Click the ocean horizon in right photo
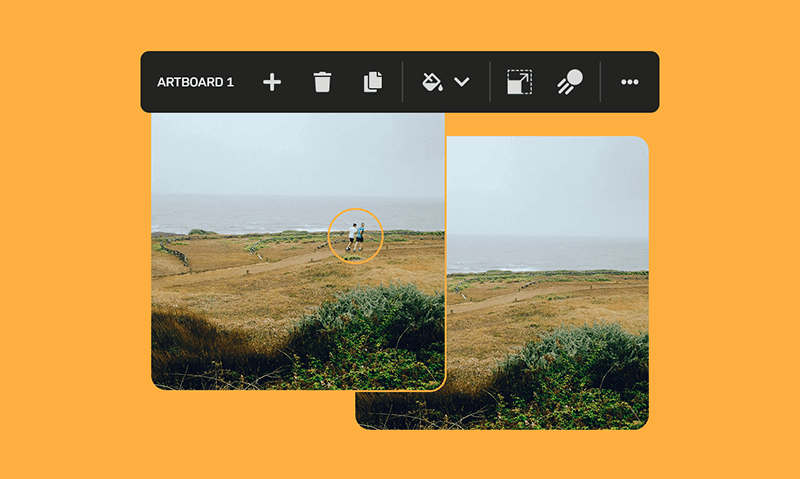Viewport: 800px width, 479px height. point(550,252)
